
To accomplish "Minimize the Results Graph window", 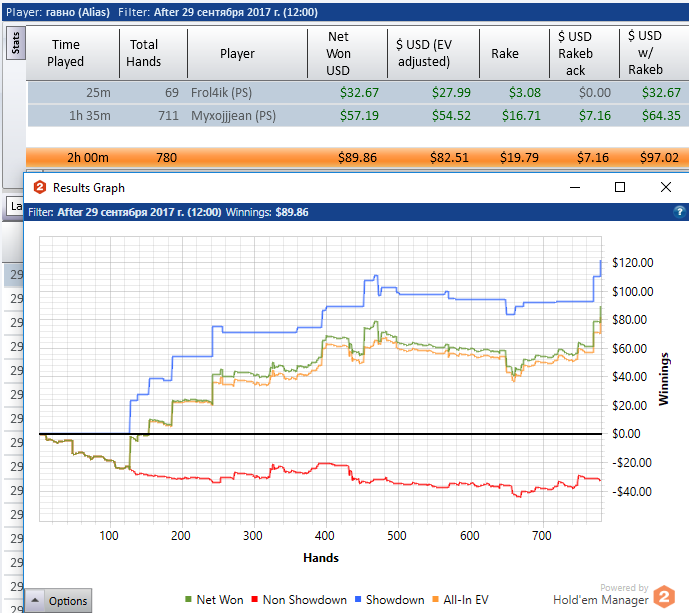I will pyautogui.click(x=575, y=187).
